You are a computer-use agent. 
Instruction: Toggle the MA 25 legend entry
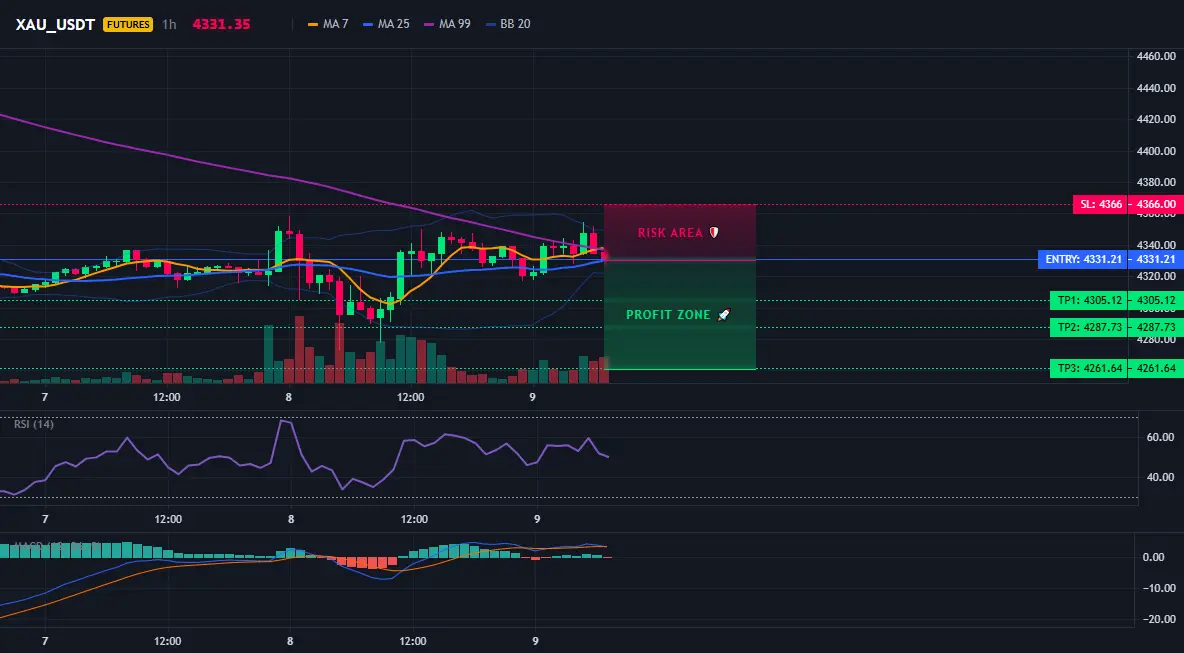click(386, 24)
